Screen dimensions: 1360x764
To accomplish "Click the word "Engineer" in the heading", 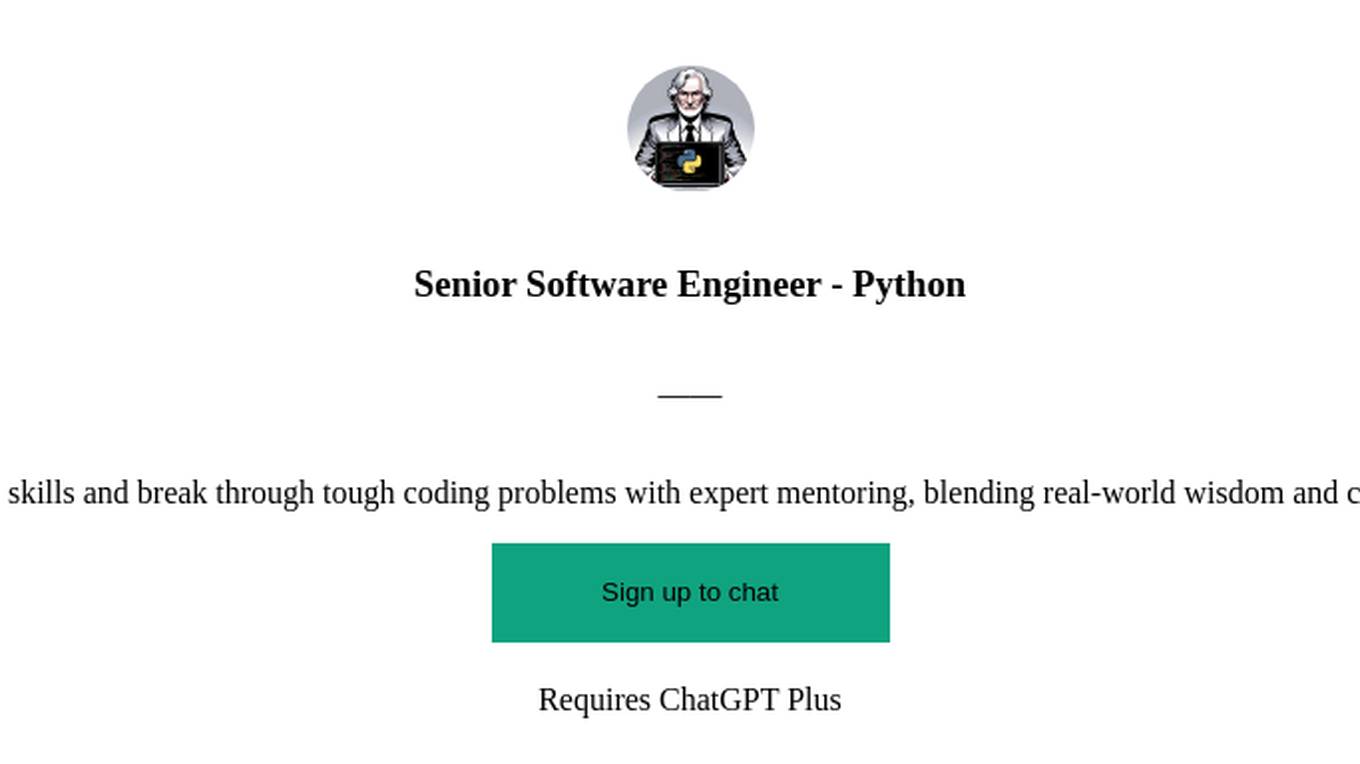I will [x=749, y=284].
